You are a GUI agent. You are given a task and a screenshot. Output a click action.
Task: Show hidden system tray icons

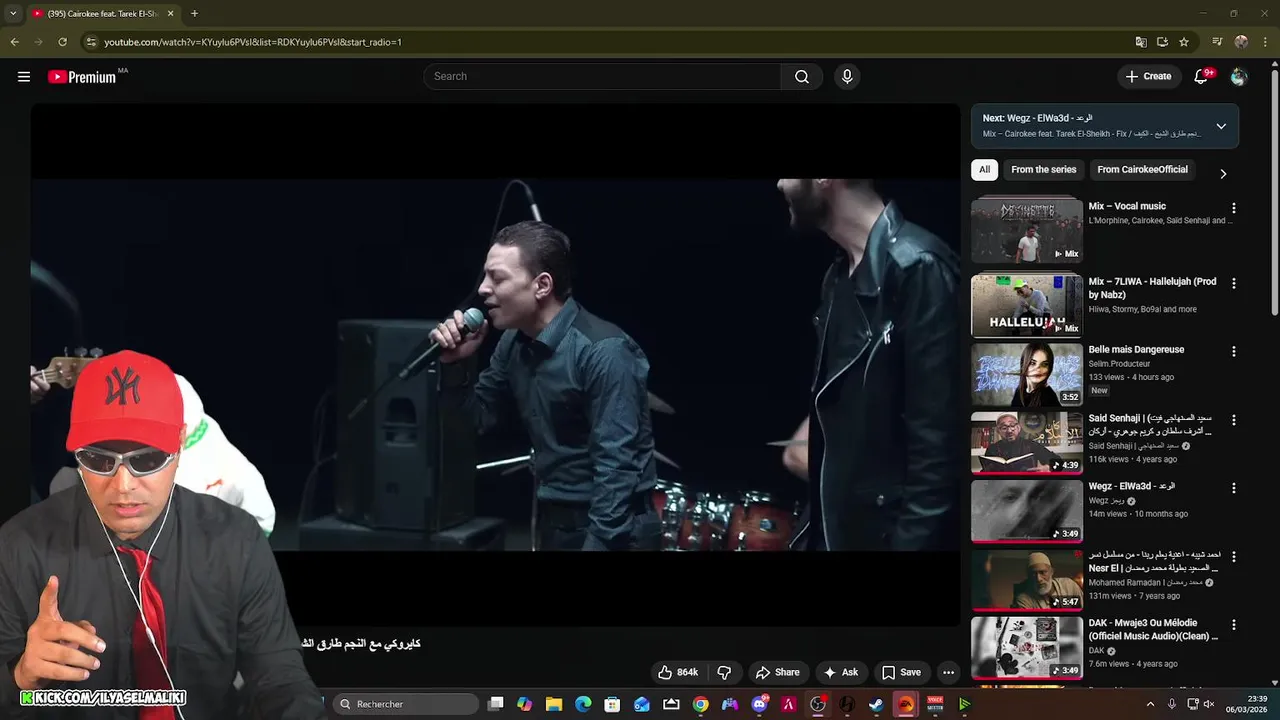pyautogui.click(x=1150, y=704)
